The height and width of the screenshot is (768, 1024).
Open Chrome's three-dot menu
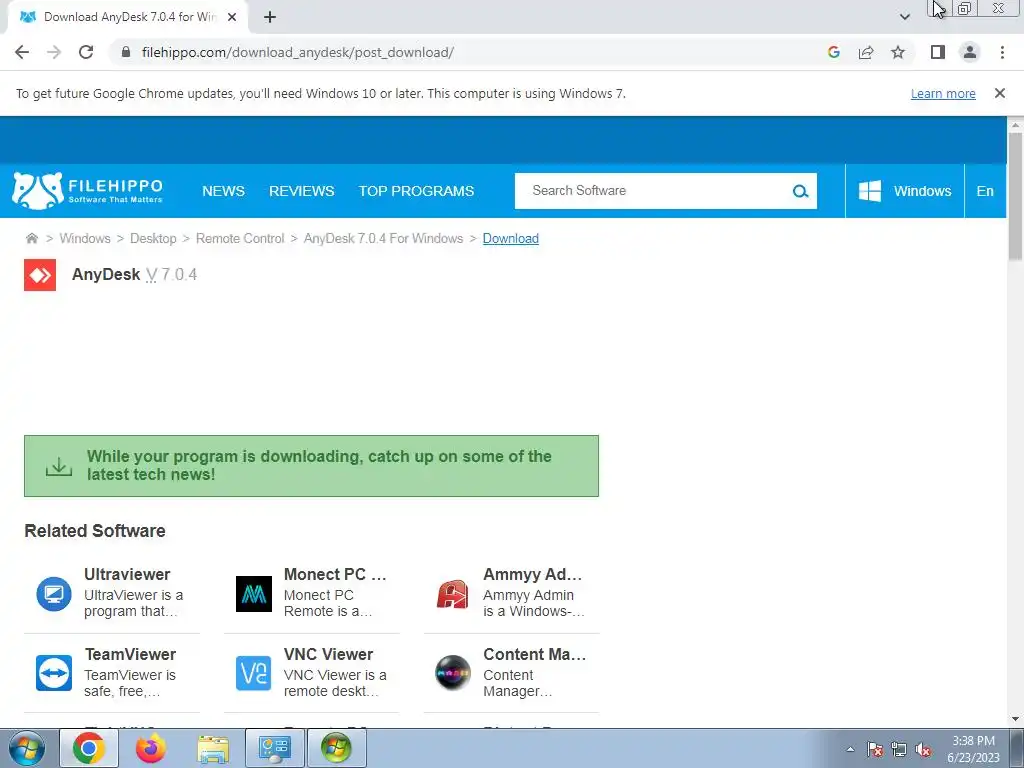click(x=1002, y=52)
